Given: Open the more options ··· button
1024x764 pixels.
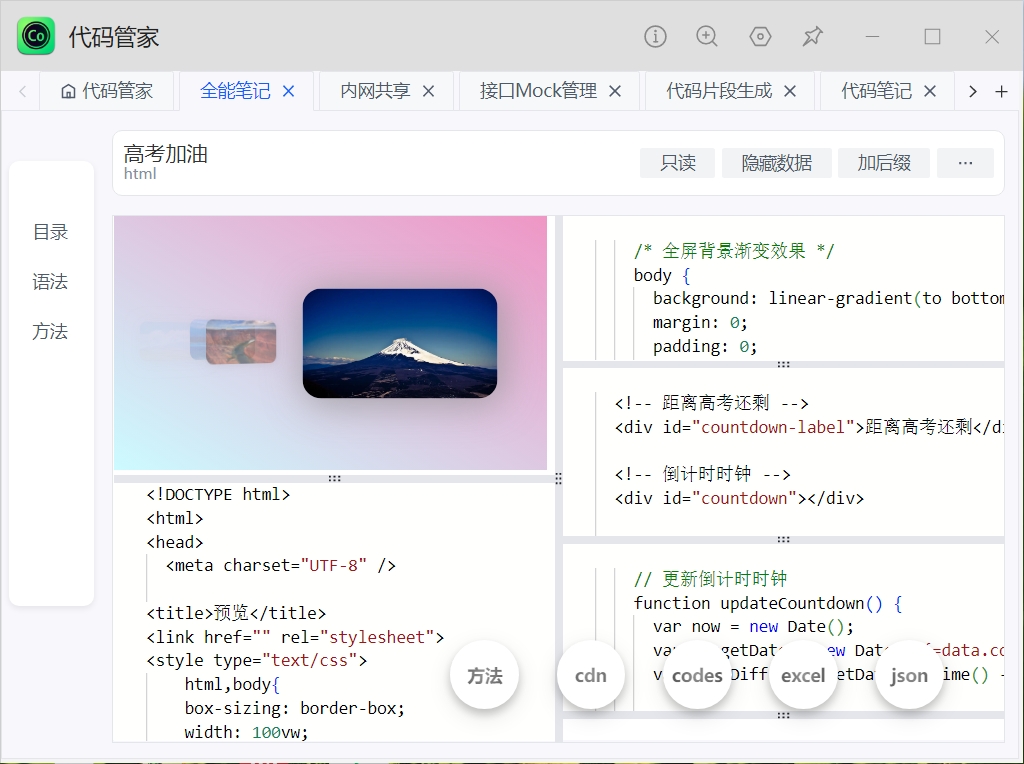Looking at the screenshot, I should coord(965,163).
